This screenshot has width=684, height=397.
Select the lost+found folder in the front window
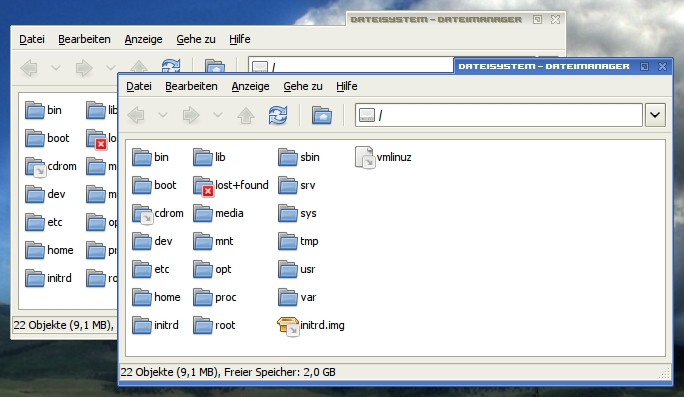(231, 185)
